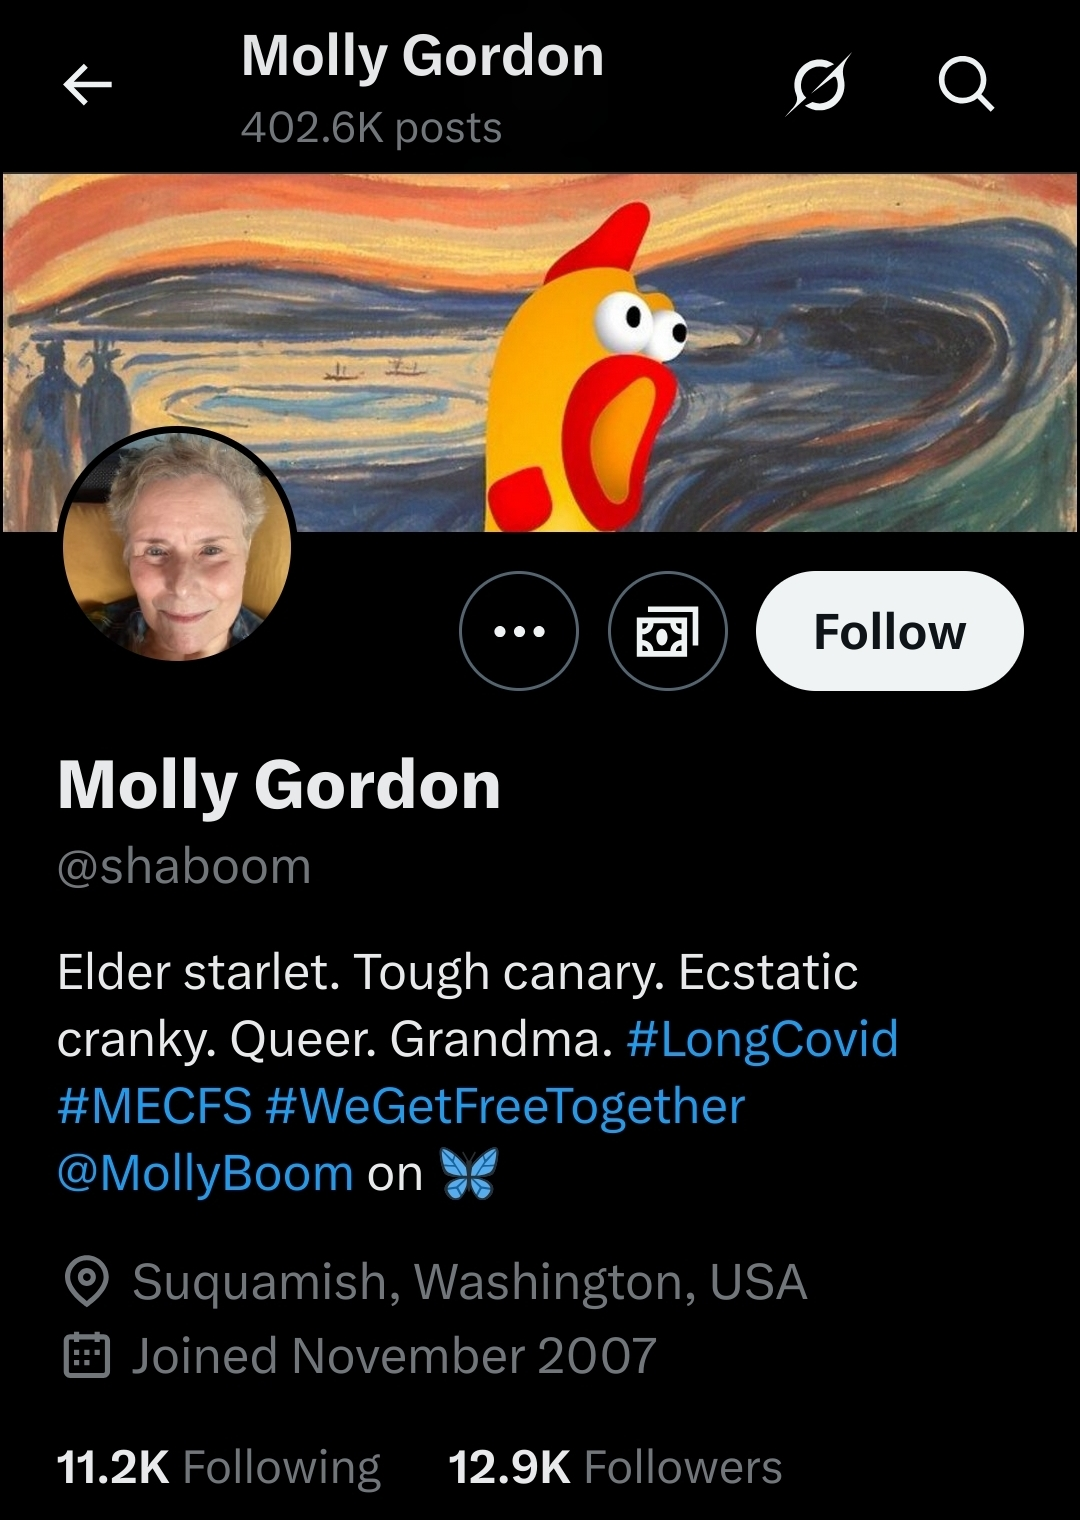Tap the back arrow icon
The image size is (1080, 1520).
coord(87,84)
